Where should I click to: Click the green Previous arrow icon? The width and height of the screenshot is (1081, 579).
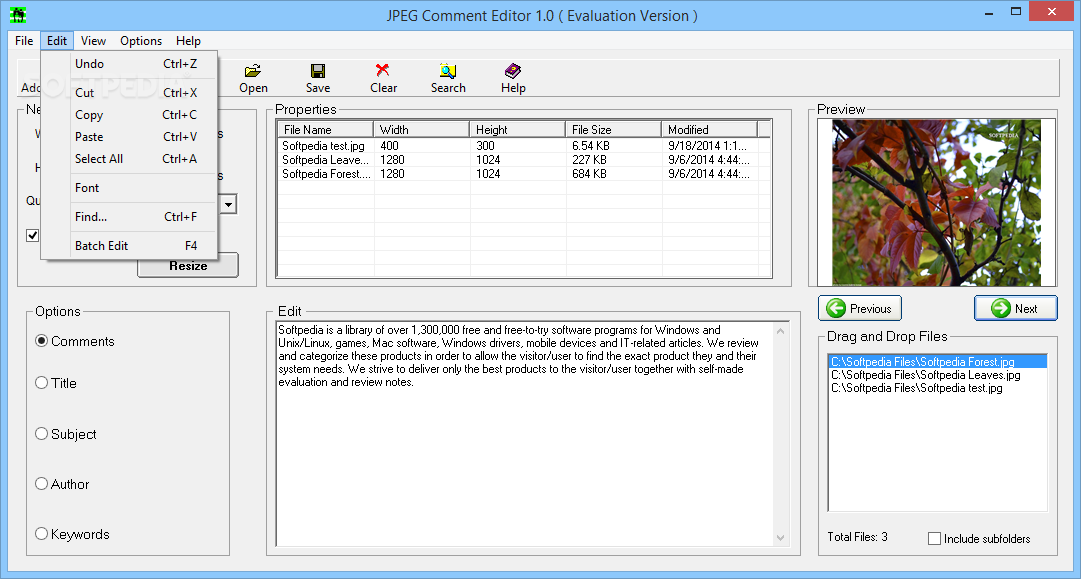[x=836, y=308]
